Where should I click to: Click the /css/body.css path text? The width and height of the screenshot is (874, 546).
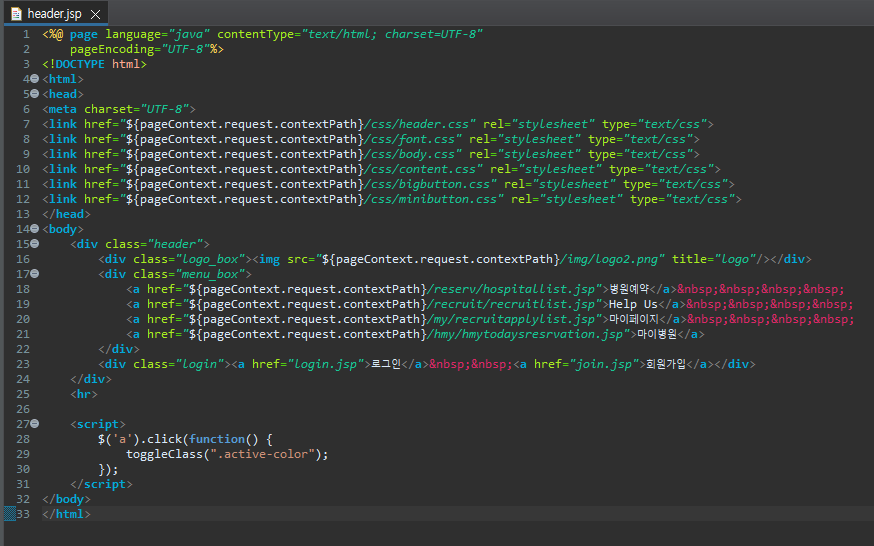tap(410, 154)
